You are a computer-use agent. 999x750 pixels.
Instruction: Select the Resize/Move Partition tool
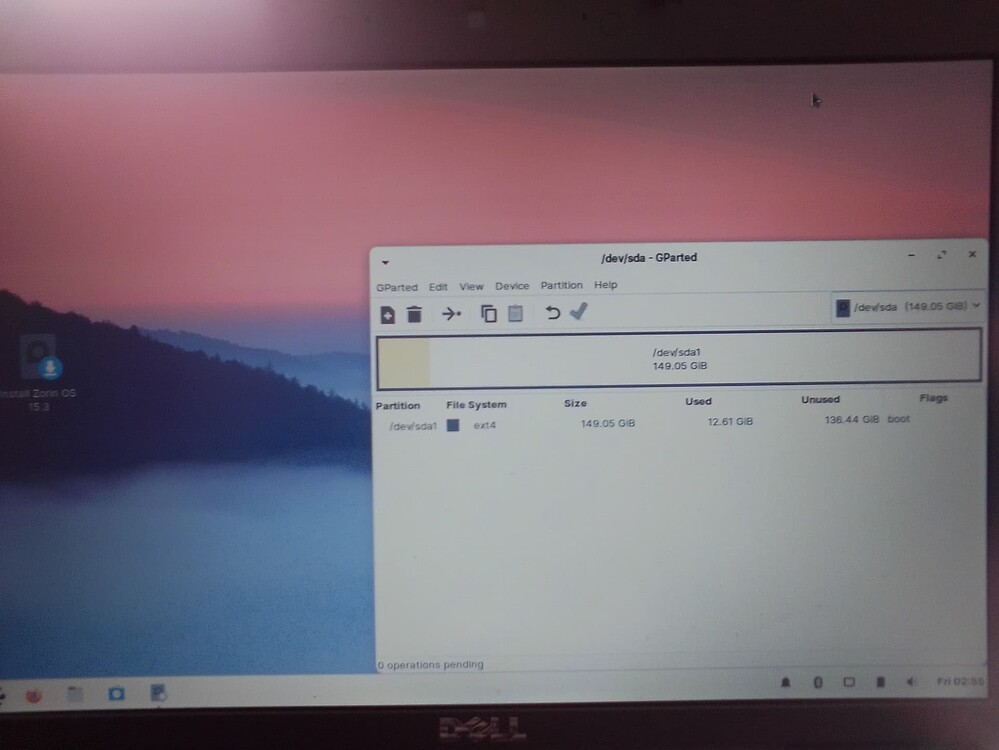[452, 313]
